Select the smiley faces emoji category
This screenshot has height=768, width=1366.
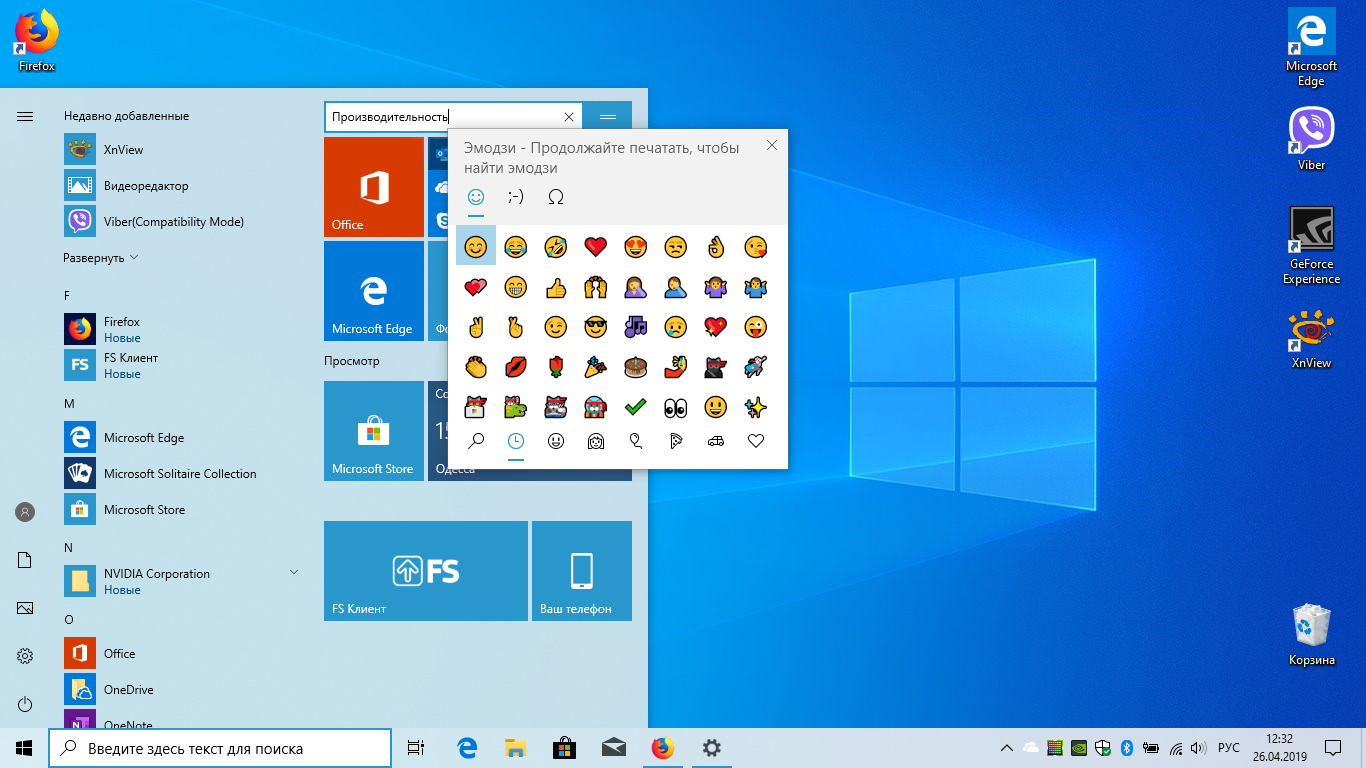556,441
